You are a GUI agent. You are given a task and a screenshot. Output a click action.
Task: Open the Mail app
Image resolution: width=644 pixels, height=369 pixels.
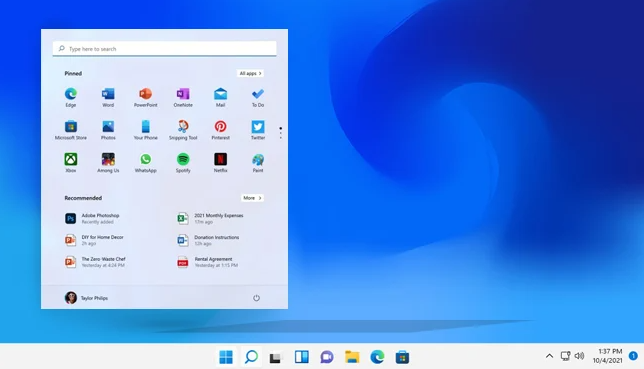[x=221, y=97]
